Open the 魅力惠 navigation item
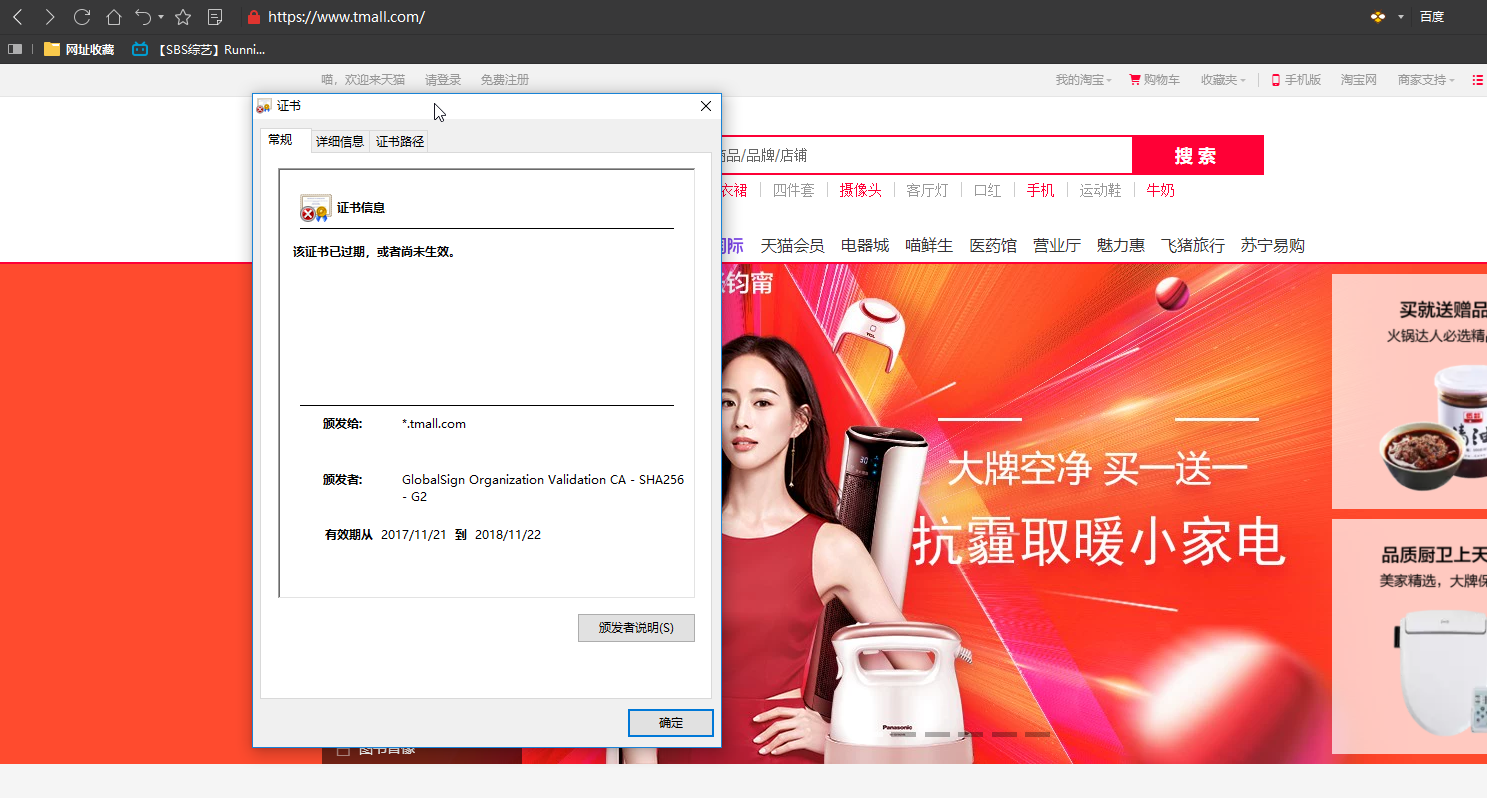 click(1121, 245)
